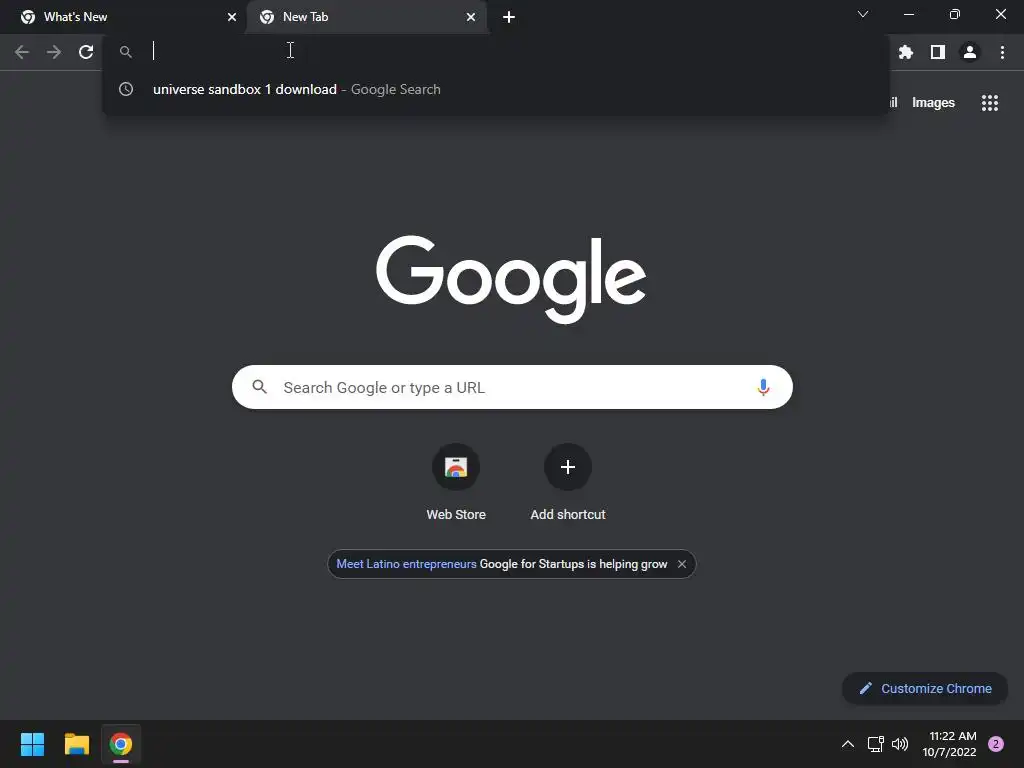
Task: Click the Google logo
Action: pyautogui.click(x=511, y=279)
